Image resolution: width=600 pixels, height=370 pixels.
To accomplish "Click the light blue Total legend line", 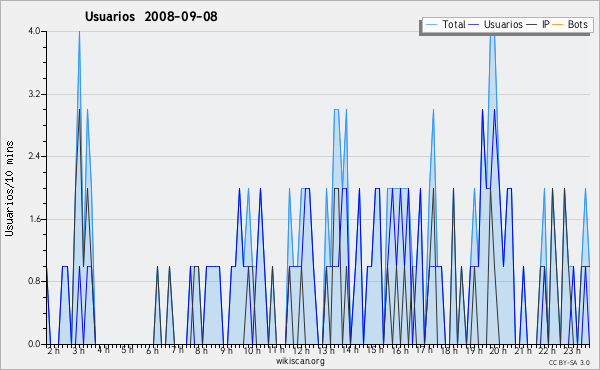I will pos(431,25).
